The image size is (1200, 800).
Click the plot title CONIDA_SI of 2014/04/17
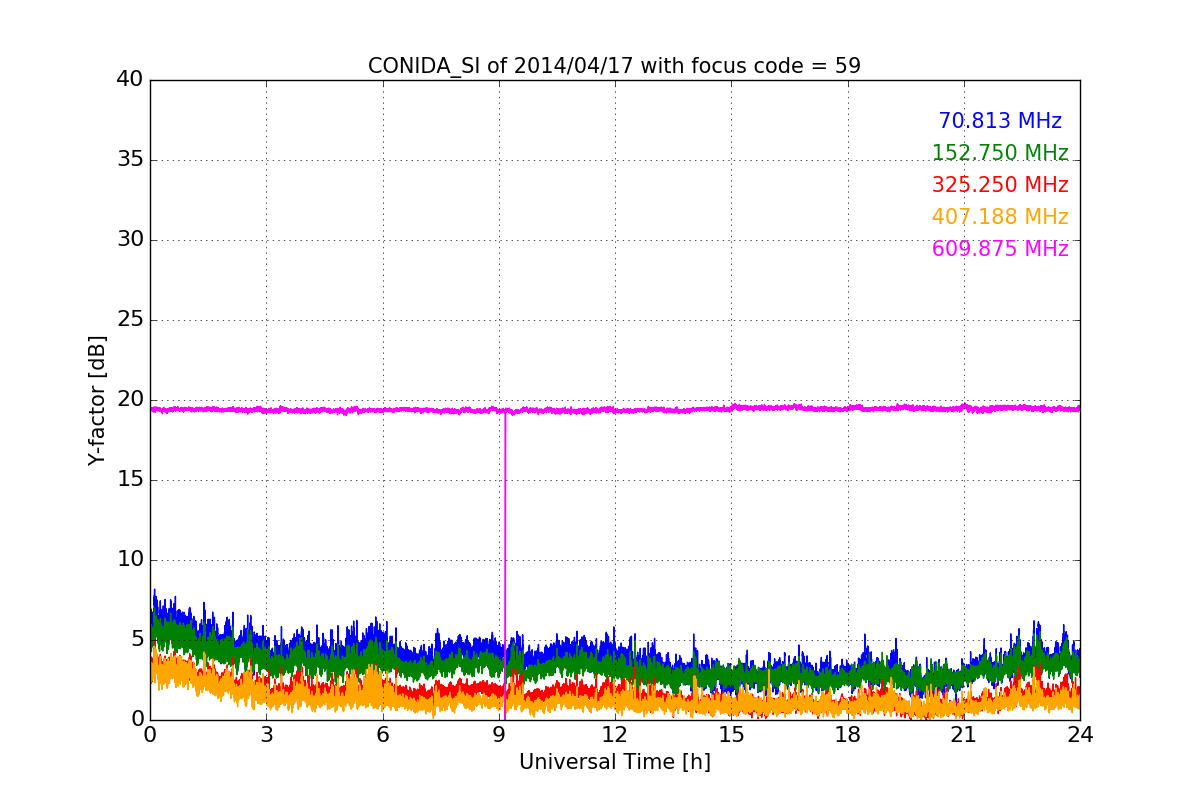point(614,66)
